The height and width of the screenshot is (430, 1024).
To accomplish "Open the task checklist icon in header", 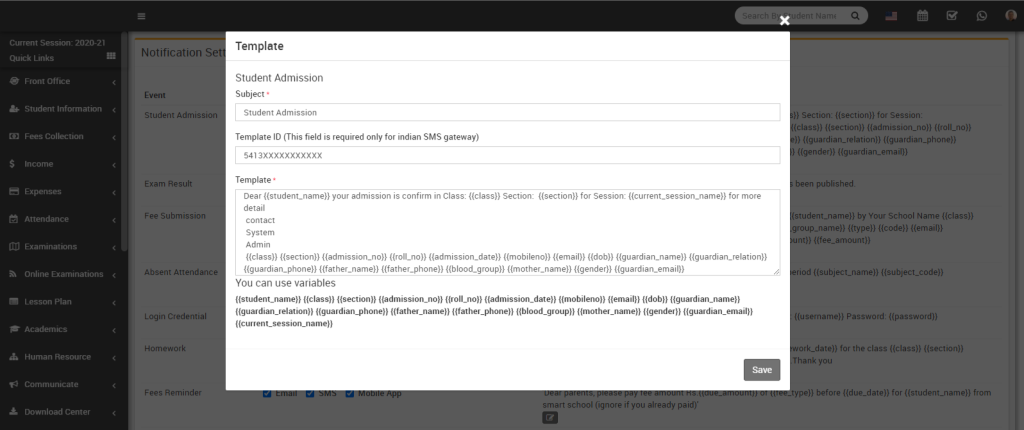I will click(952, 16).
